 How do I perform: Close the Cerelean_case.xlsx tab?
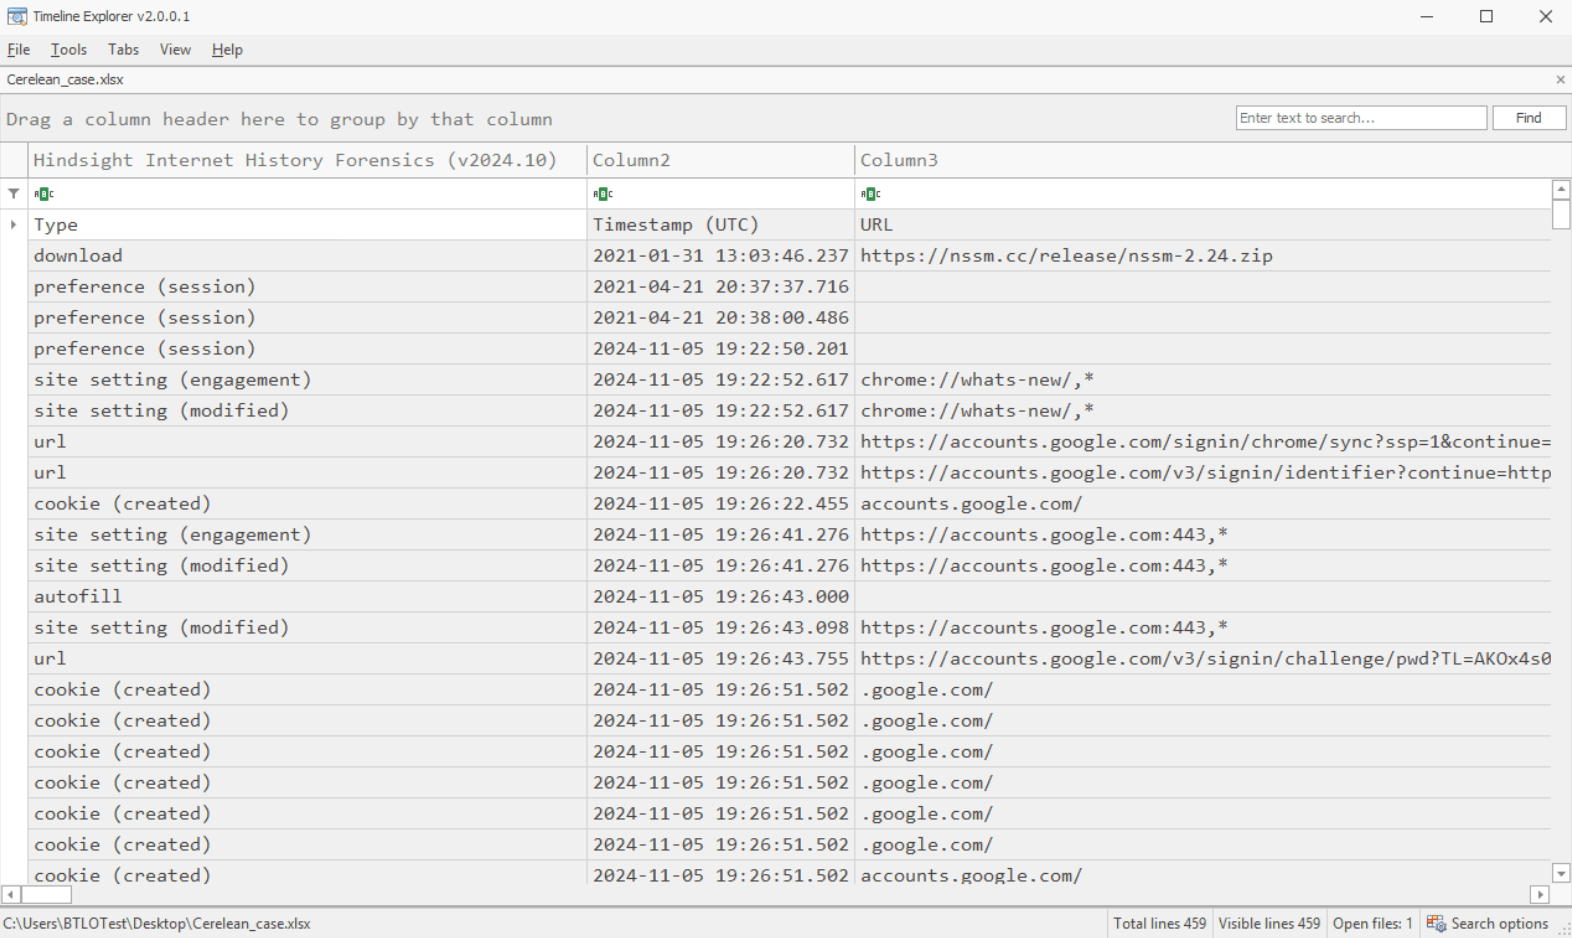coord(1560,80)
